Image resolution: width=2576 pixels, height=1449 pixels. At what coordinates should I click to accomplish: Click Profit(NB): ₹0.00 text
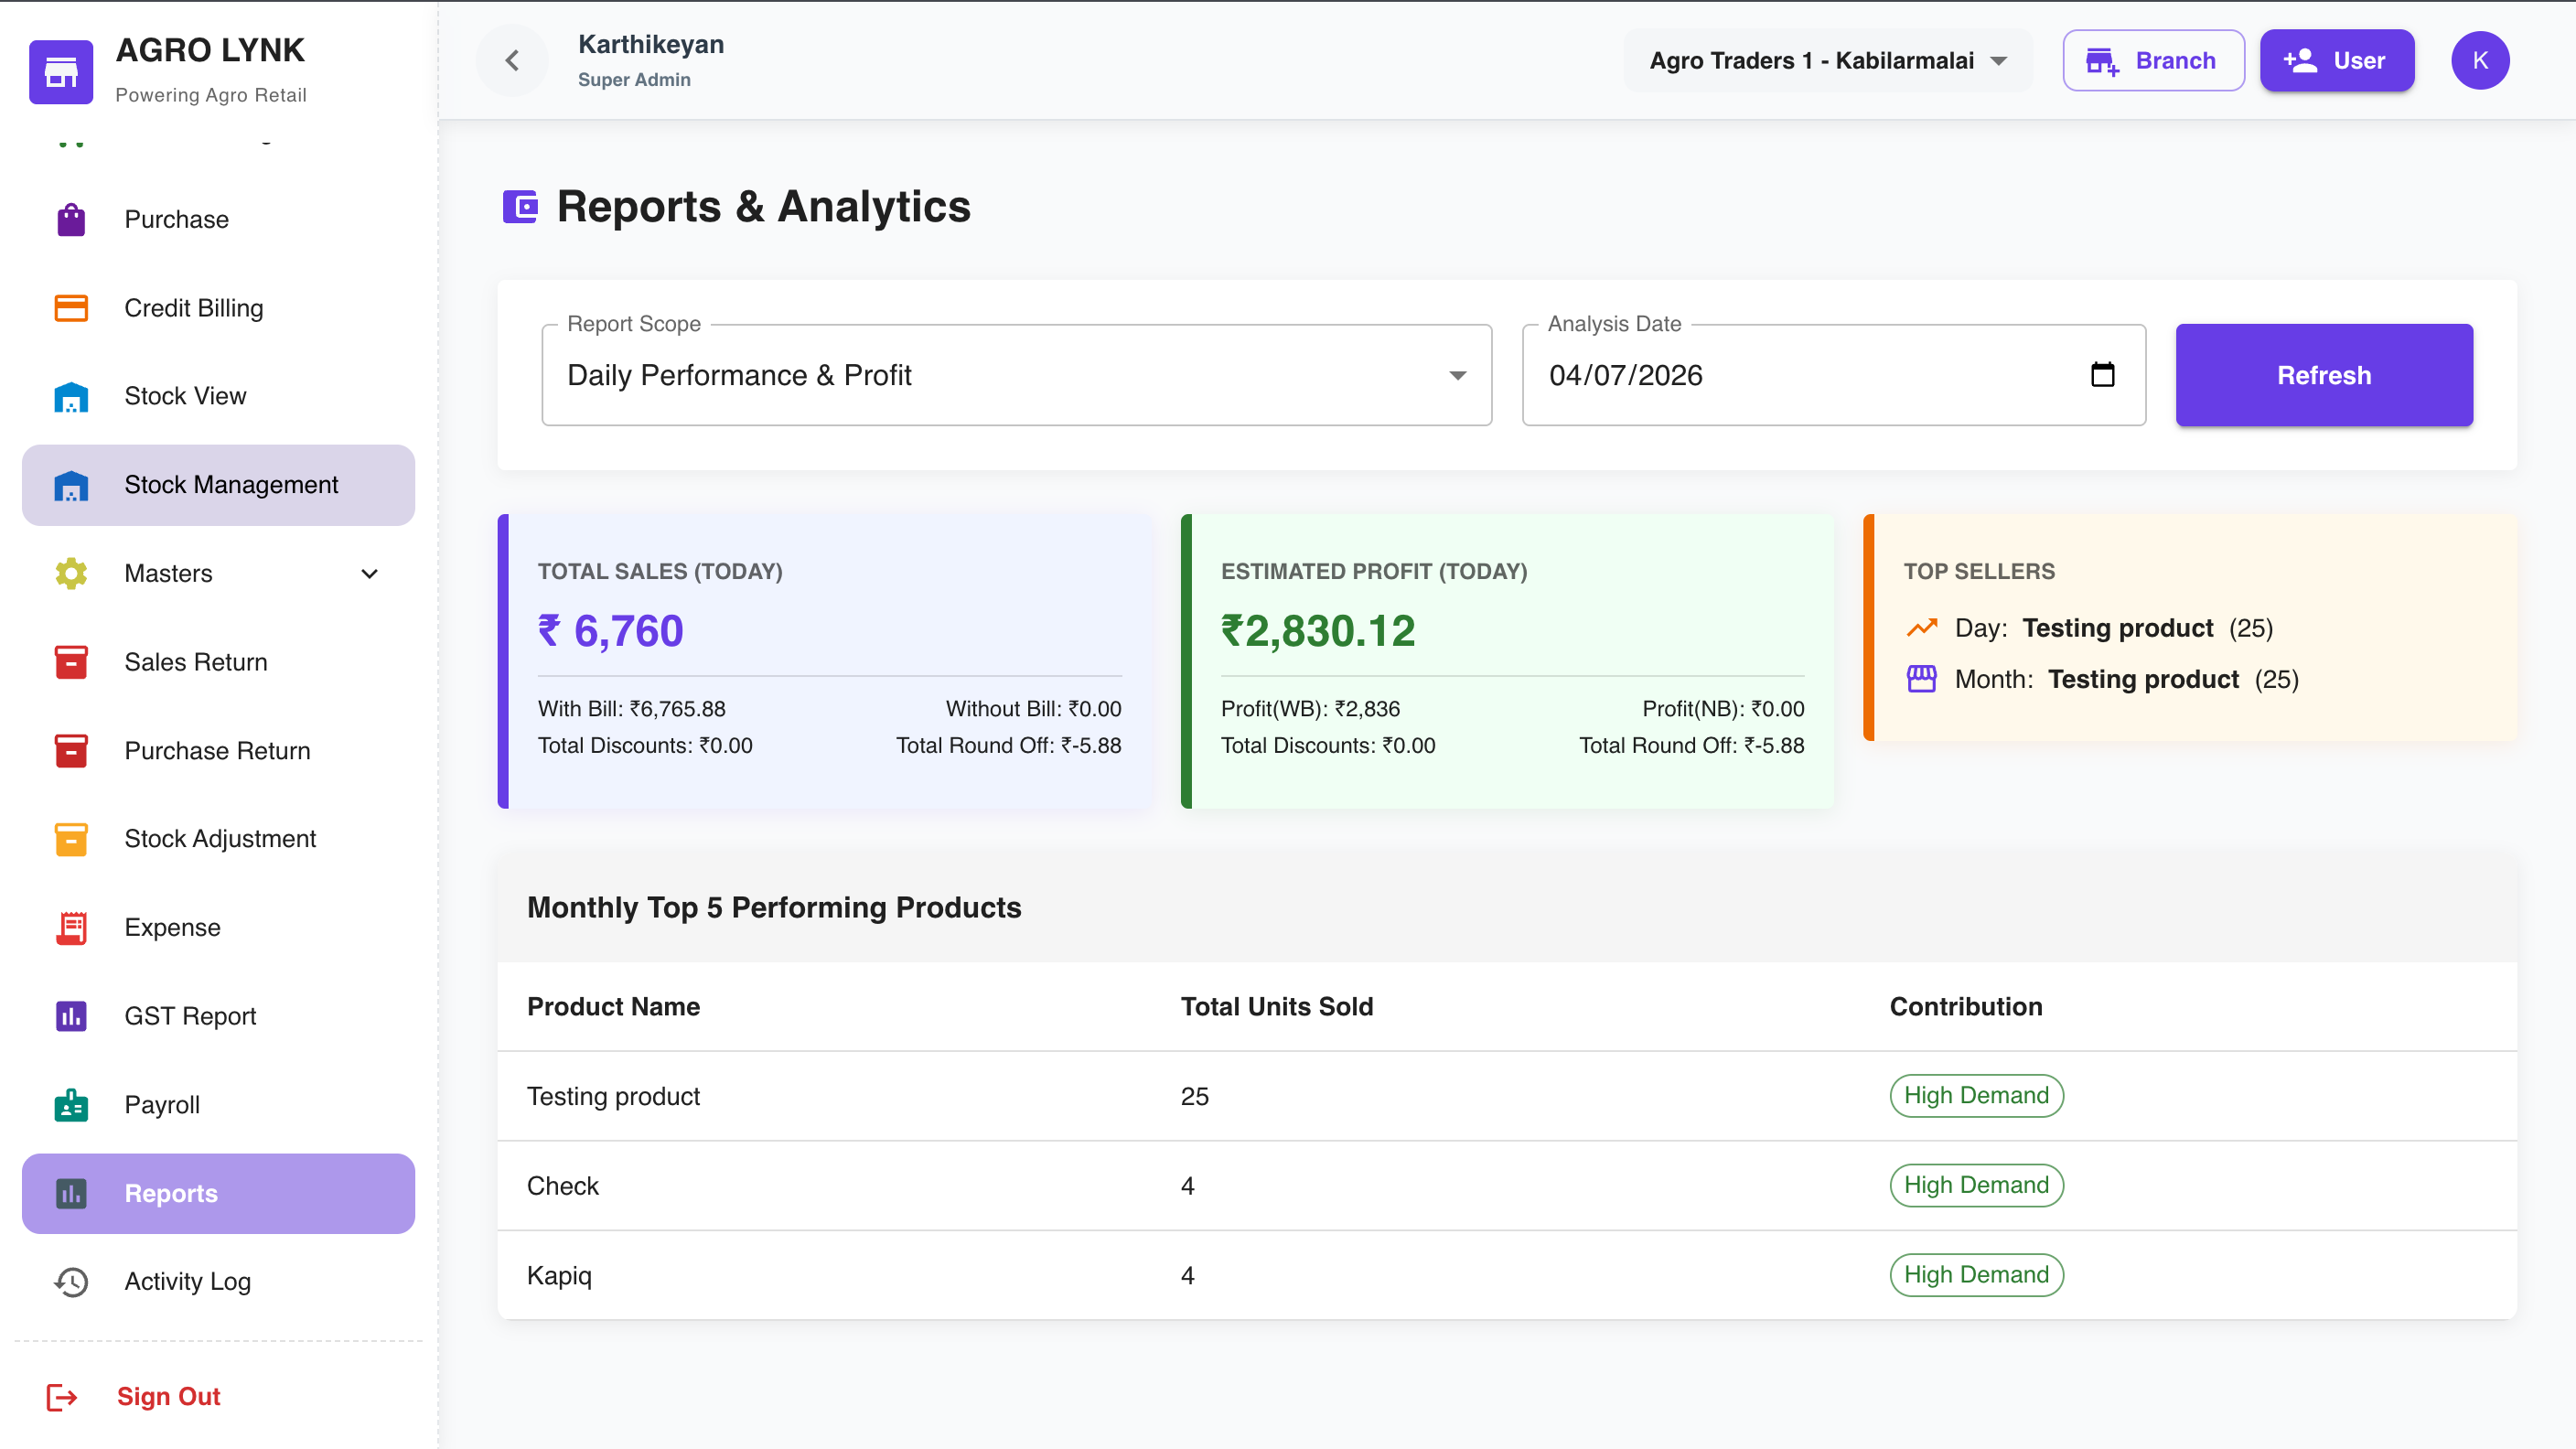point(1723,709)
